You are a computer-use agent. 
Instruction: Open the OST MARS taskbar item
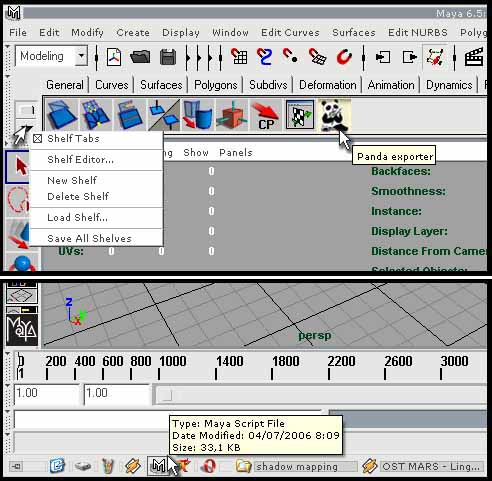423,466
